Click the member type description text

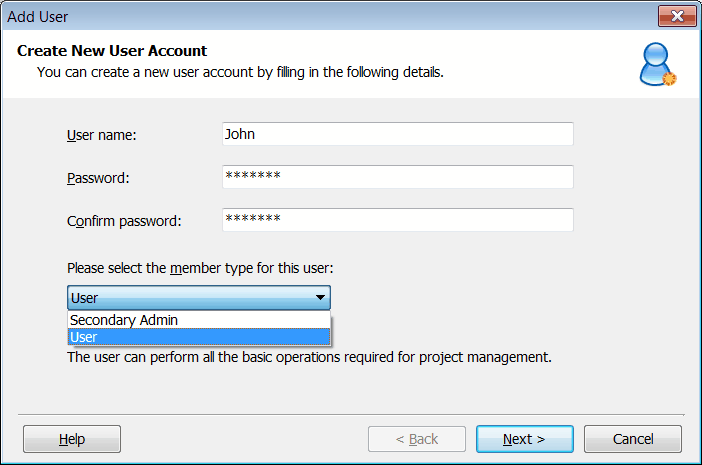point(309,357)
